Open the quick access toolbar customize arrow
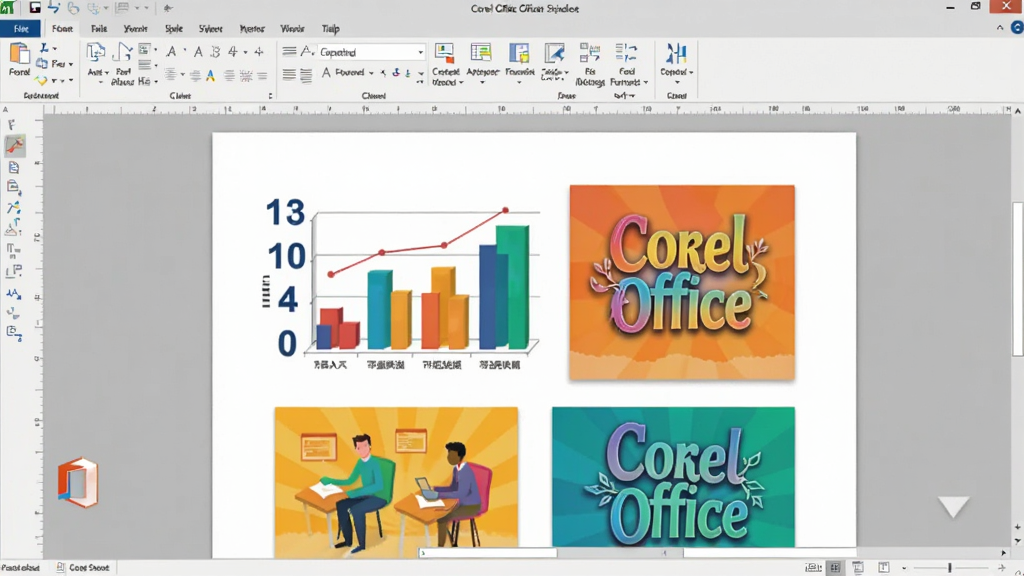 tap(168, 8)
